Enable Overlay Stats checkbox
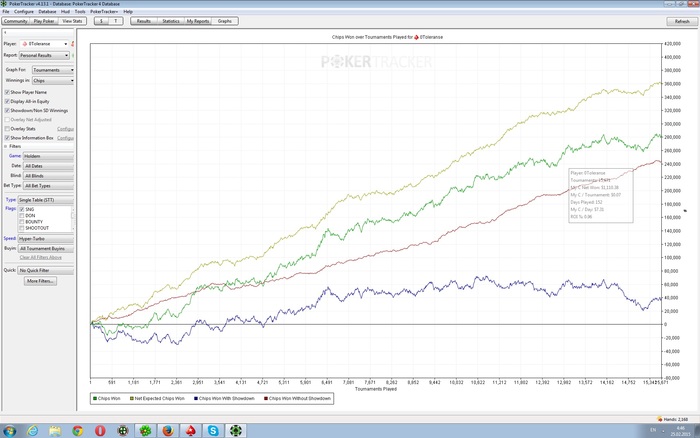The width and height of the screenshot is (700, 438). 7,129
